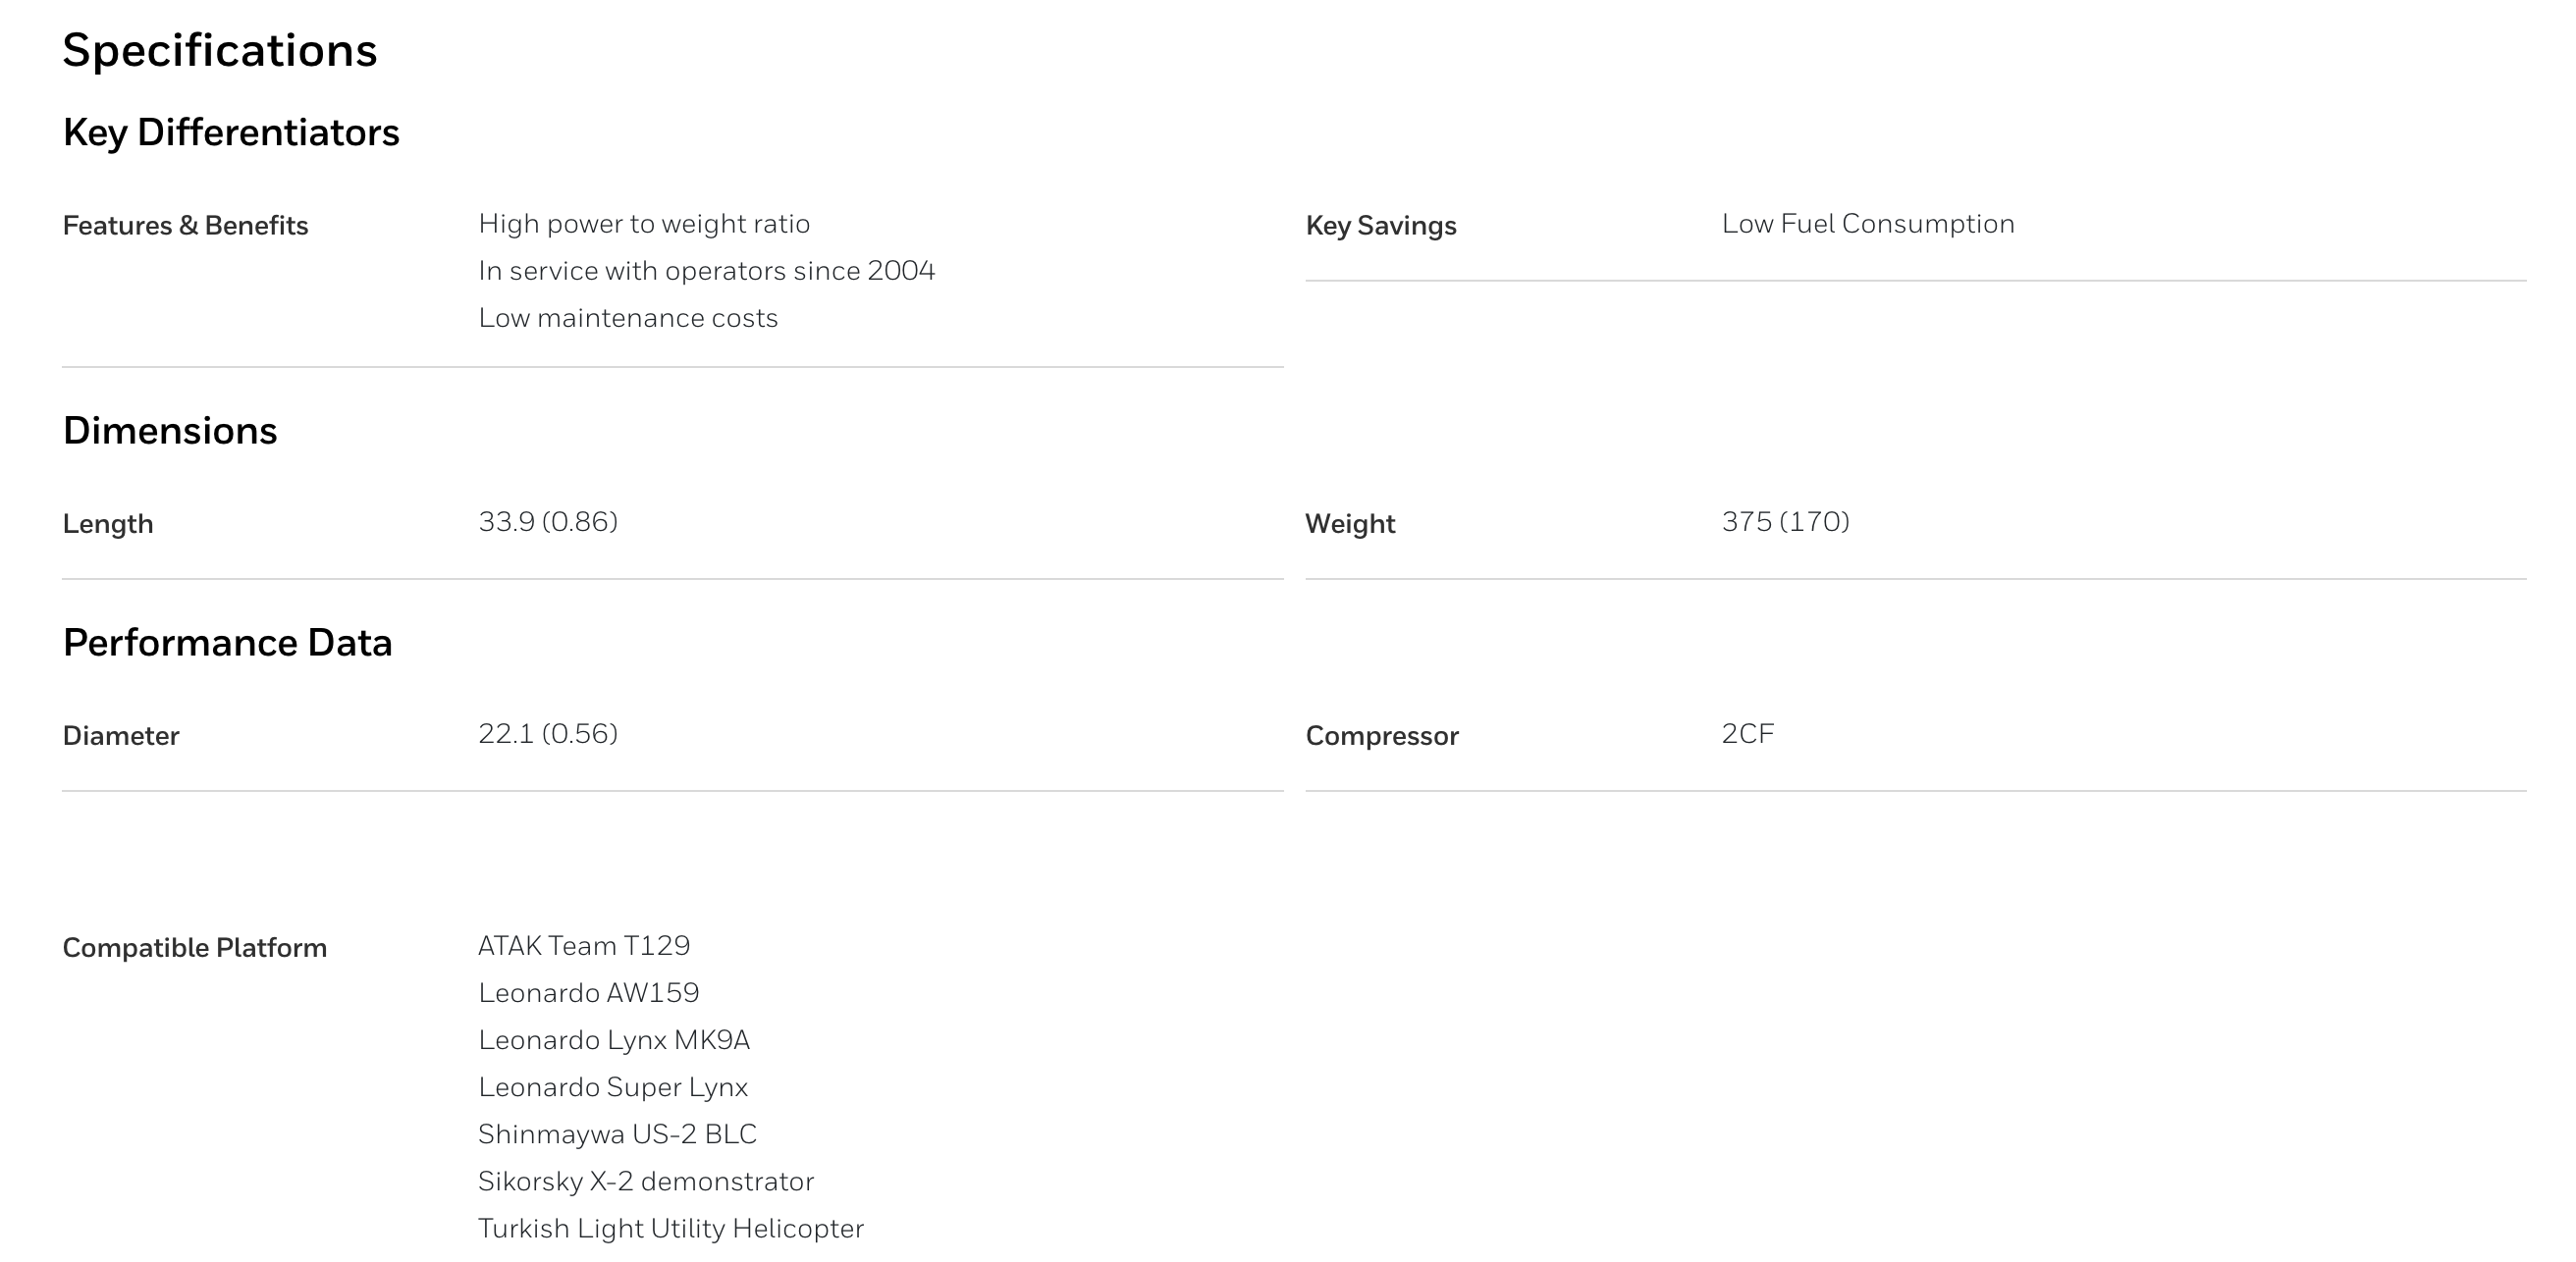
Task: Click the Features & Benefits label
Action: click(x=185, y=225)
